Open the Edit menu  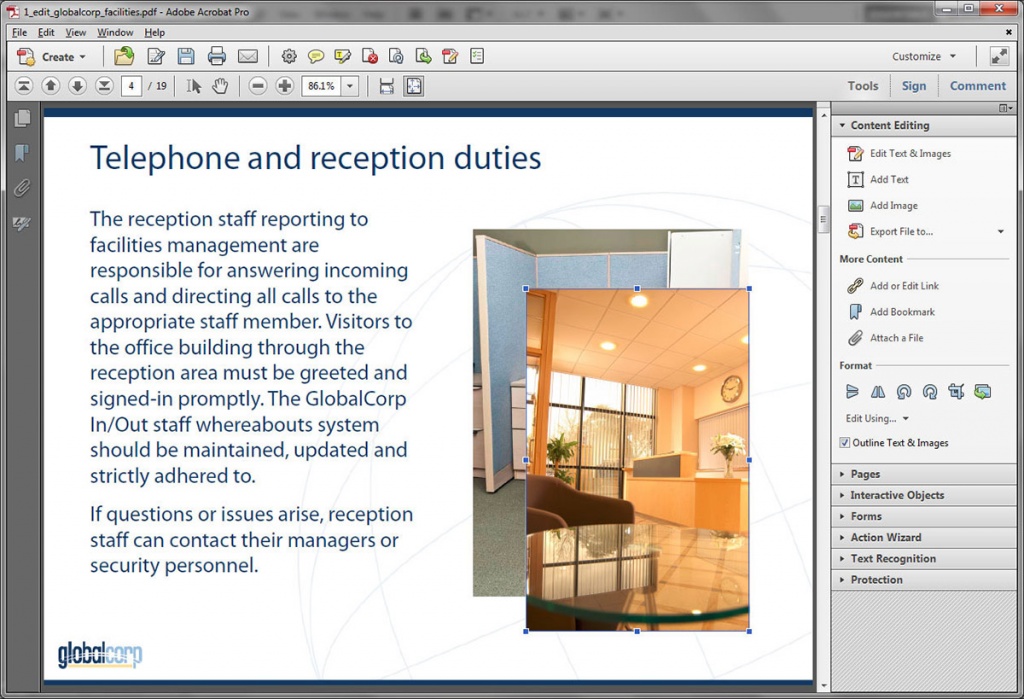(x=46, y=32)
